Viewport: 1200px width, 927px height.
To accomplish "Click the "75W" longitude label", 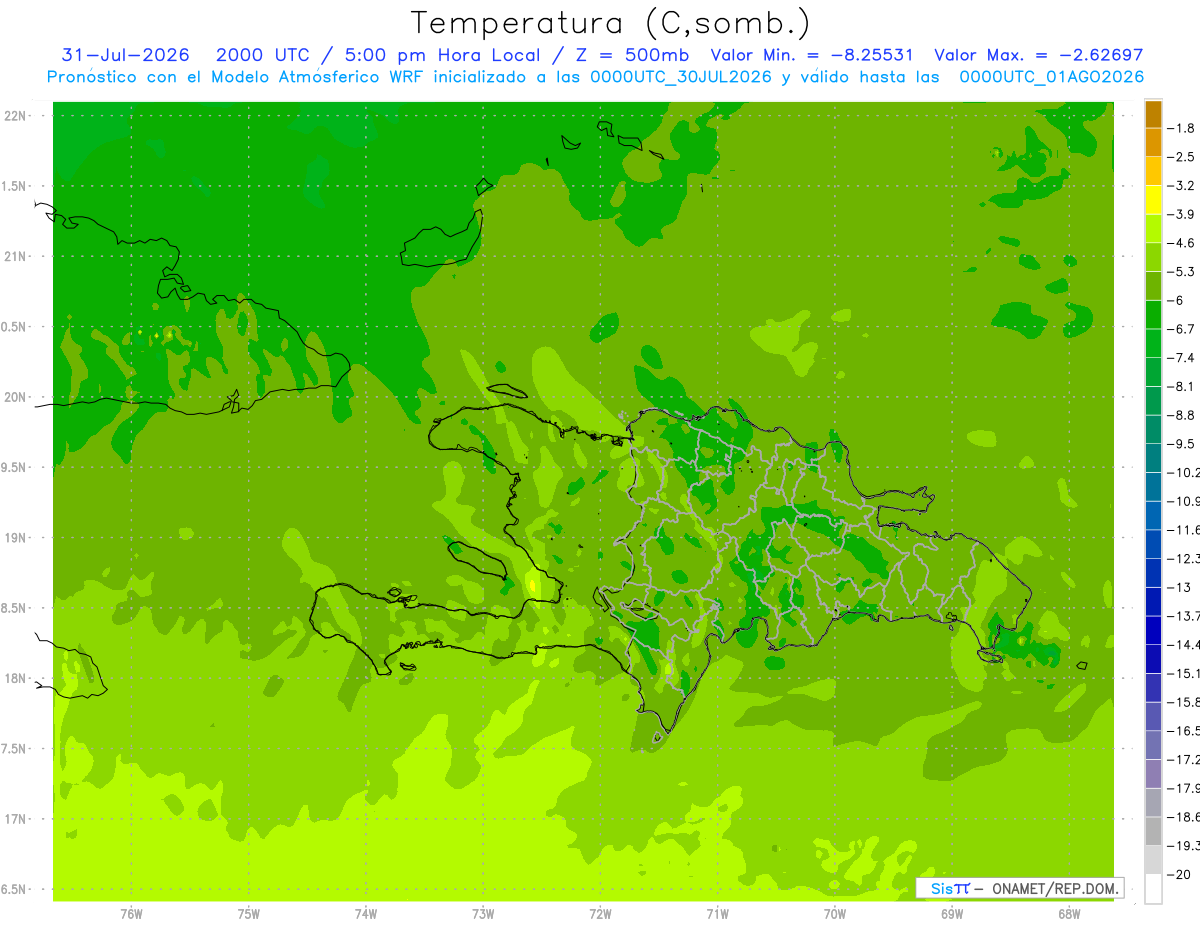I will (249, 914).
